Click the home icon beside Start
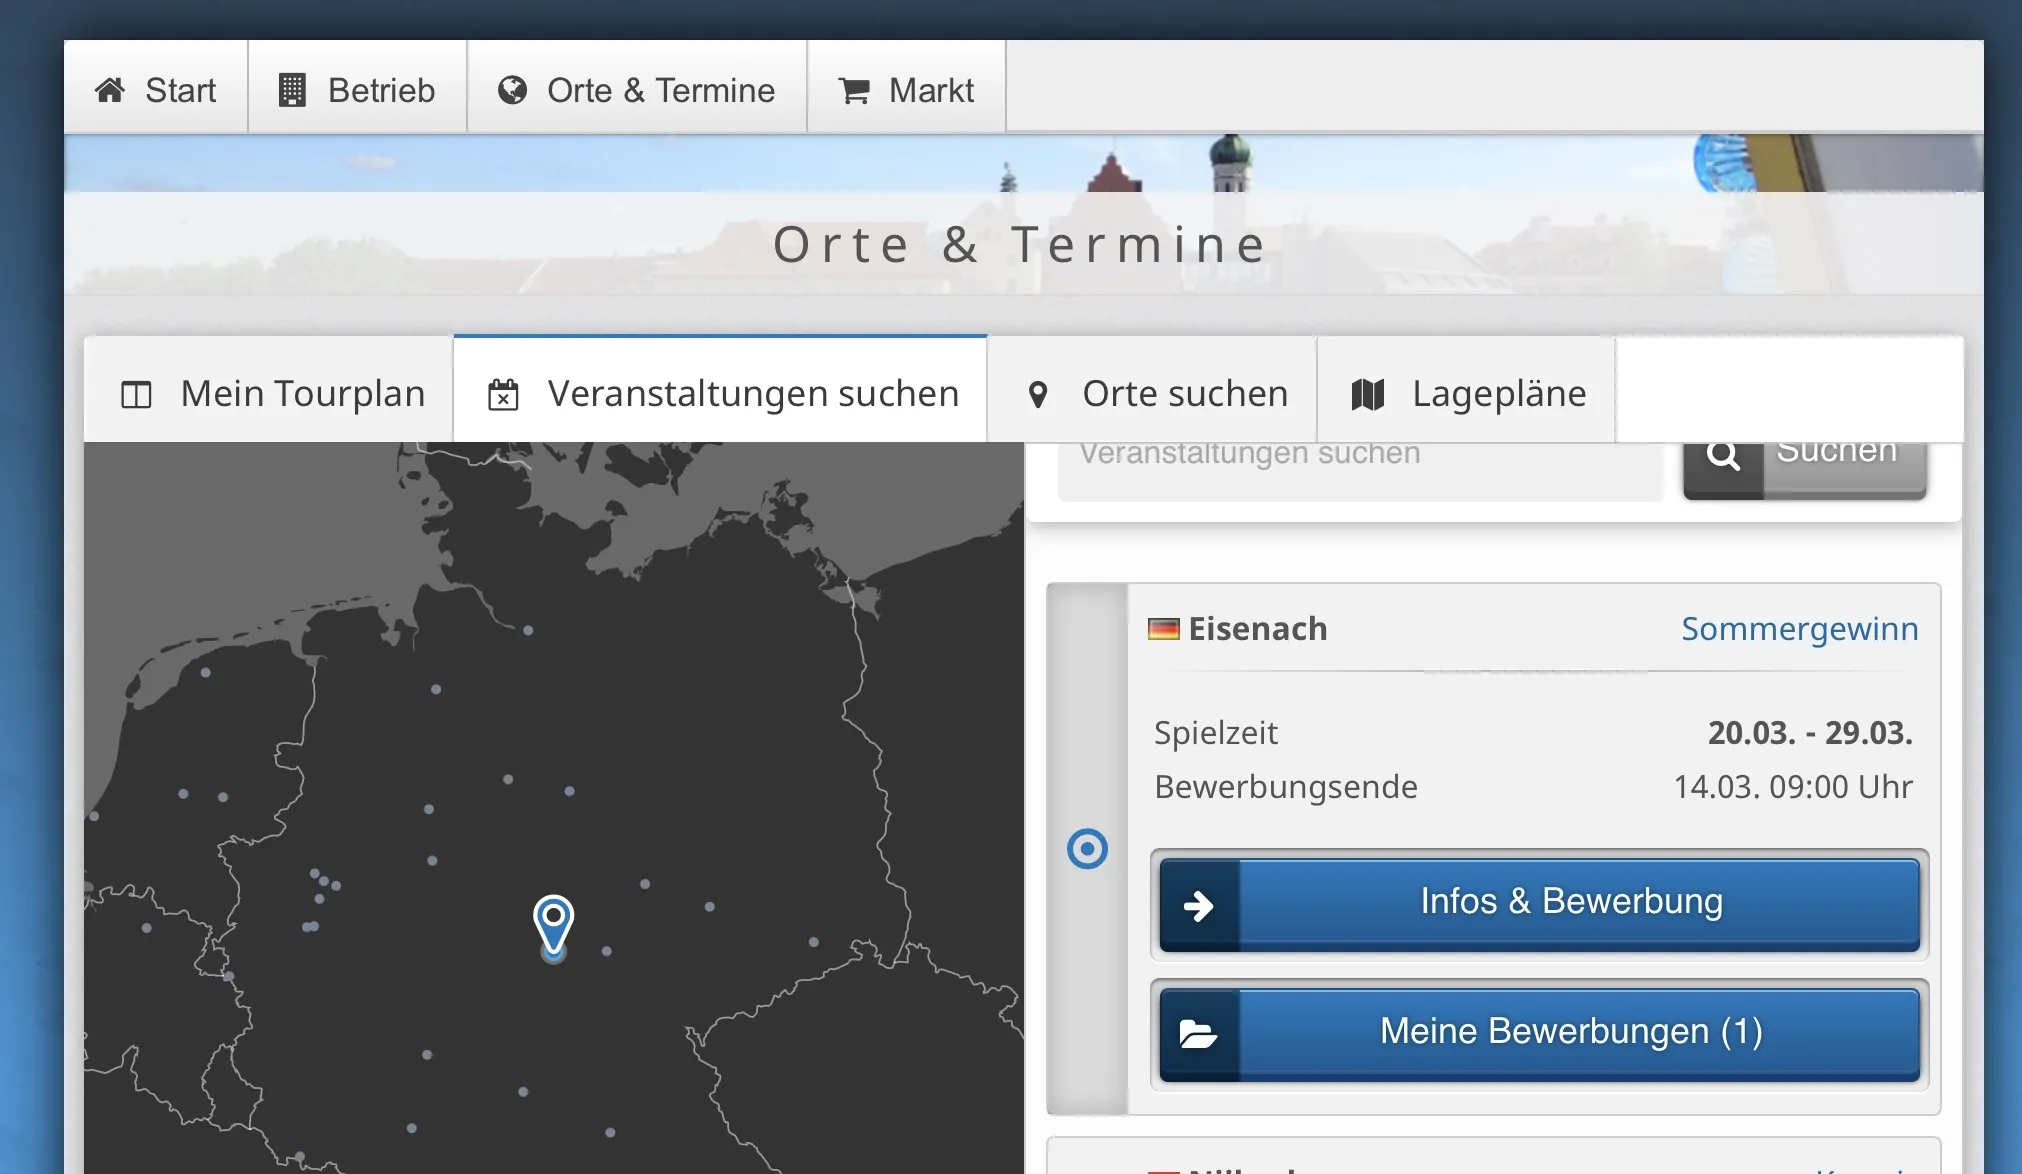Viewport: 2022px width, 1174px height. 110,90
